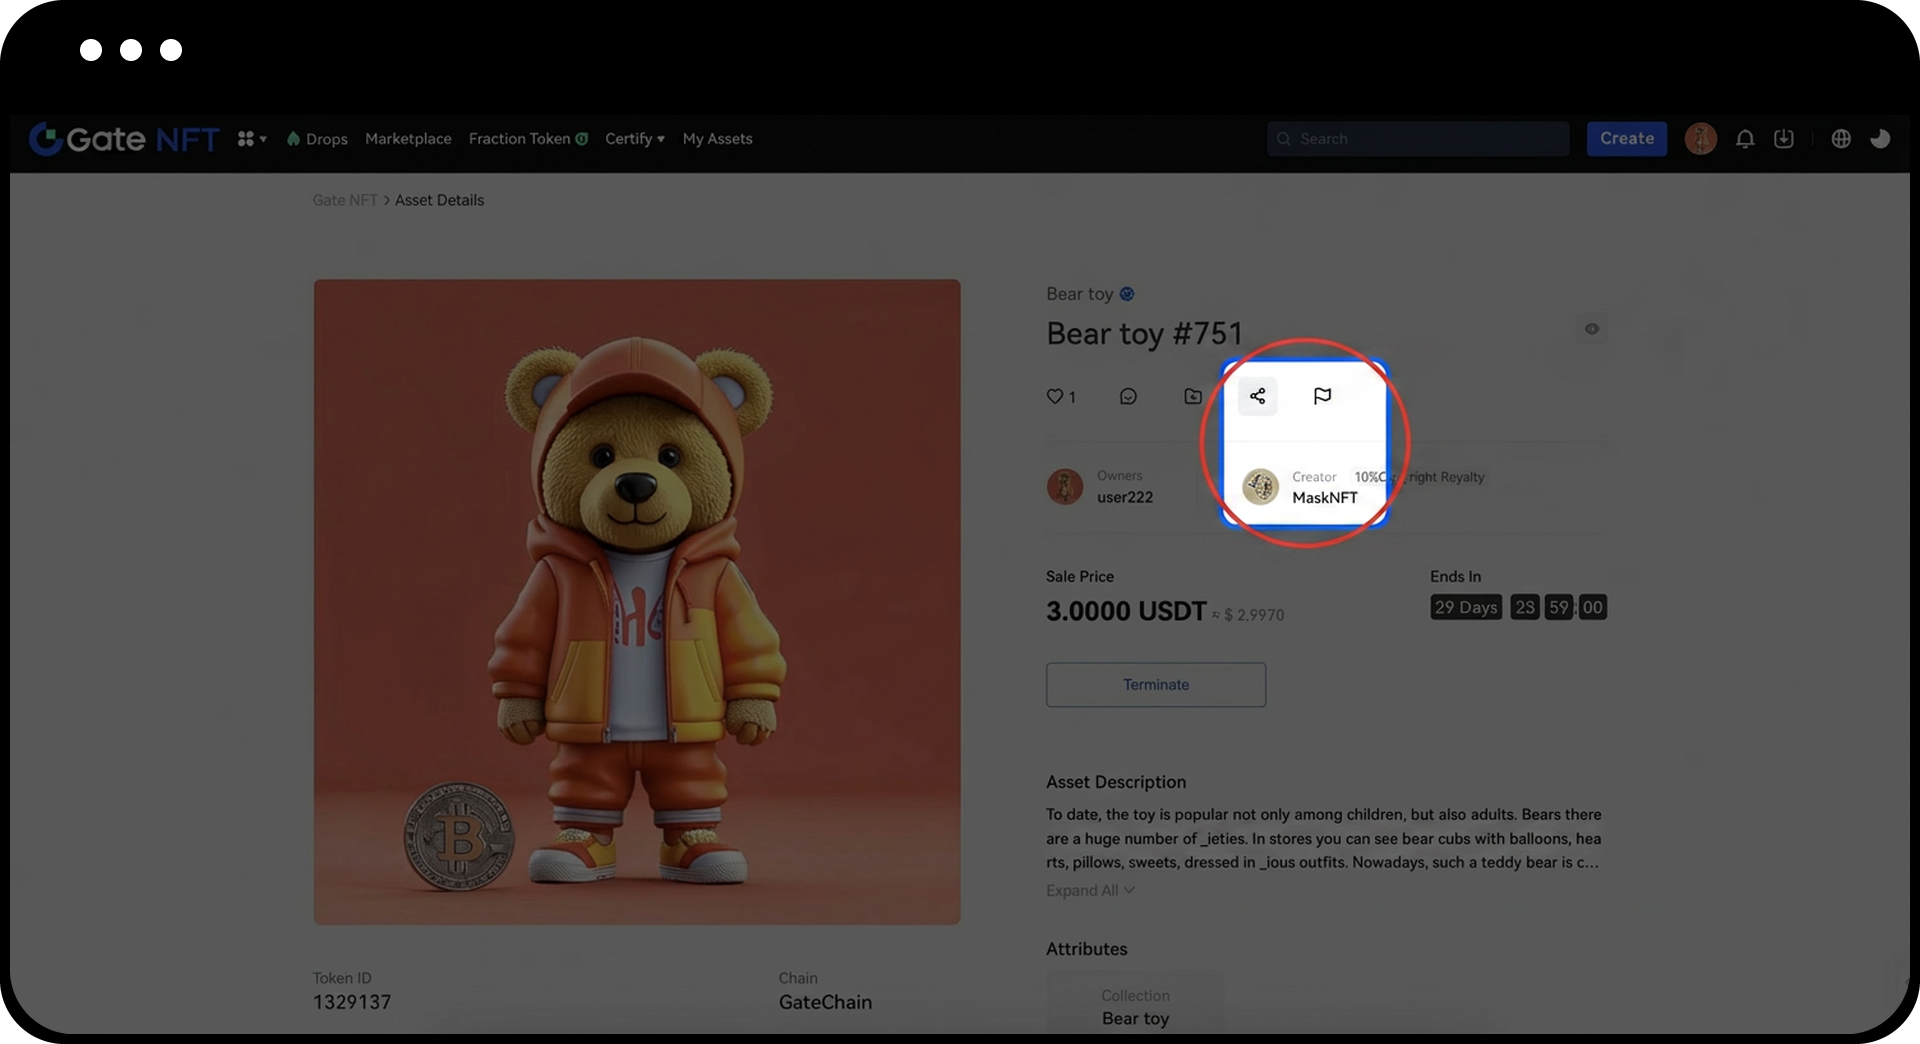Open the Certify dropdown menu
Screen dimensions: 1920x1044
point(634,139)
